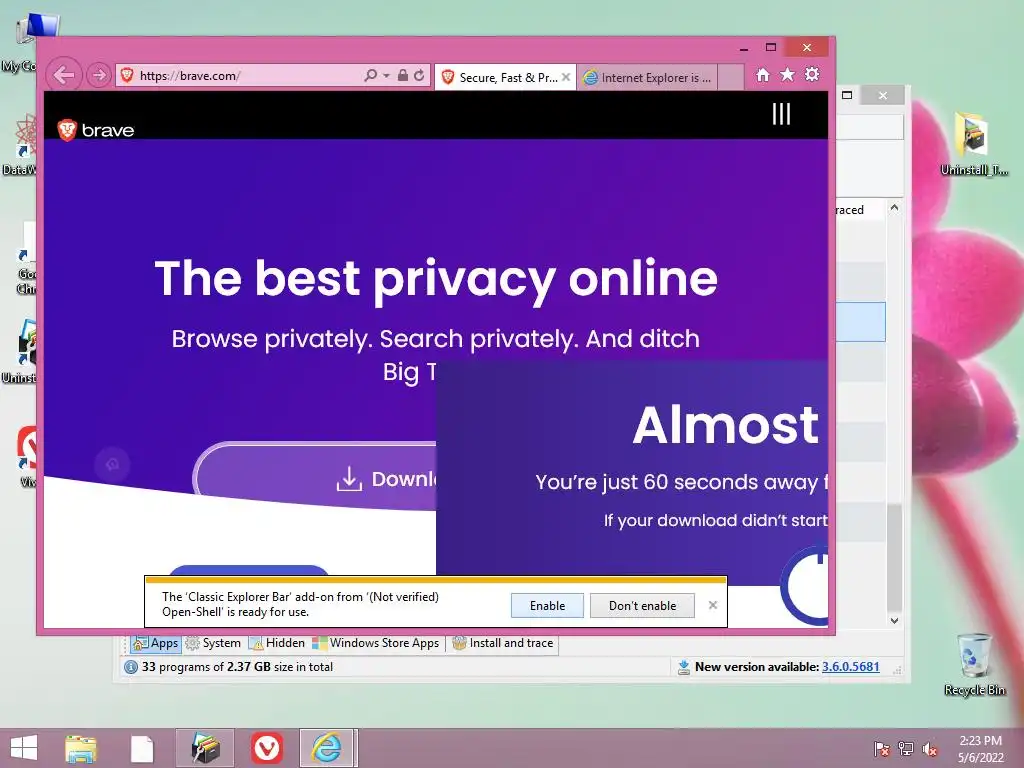Screen dimensions: 1024x768
Task: Select the Uninstall_T... desktop folder
Action: coord(974,144)
